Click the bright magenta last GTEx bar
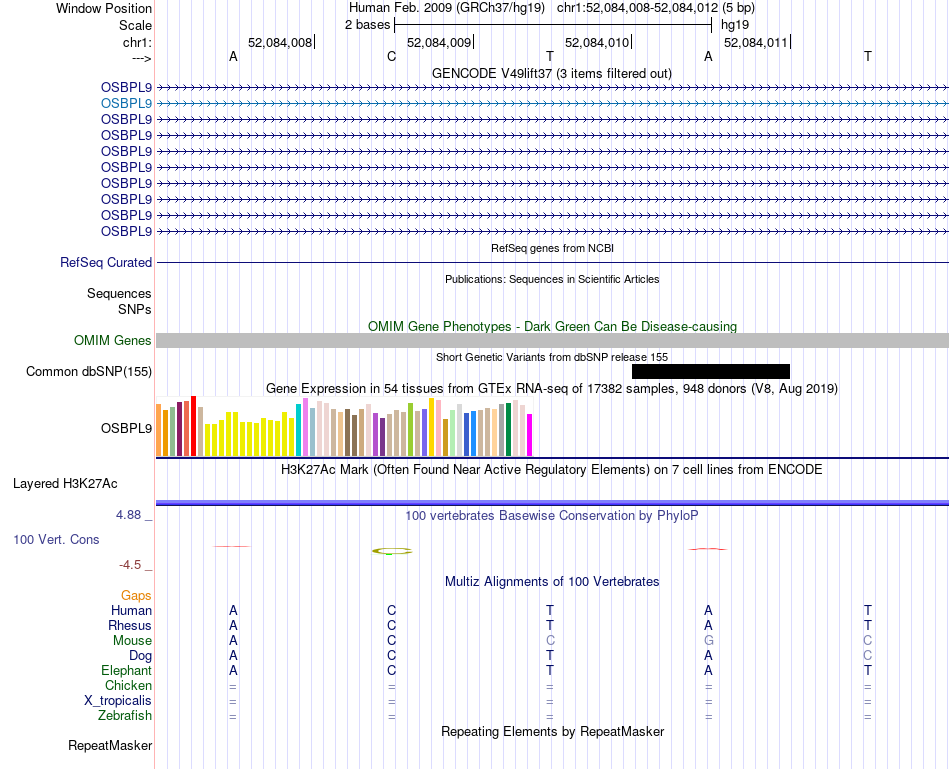This screenshot has height=769, width=950. tap(530, 435)
